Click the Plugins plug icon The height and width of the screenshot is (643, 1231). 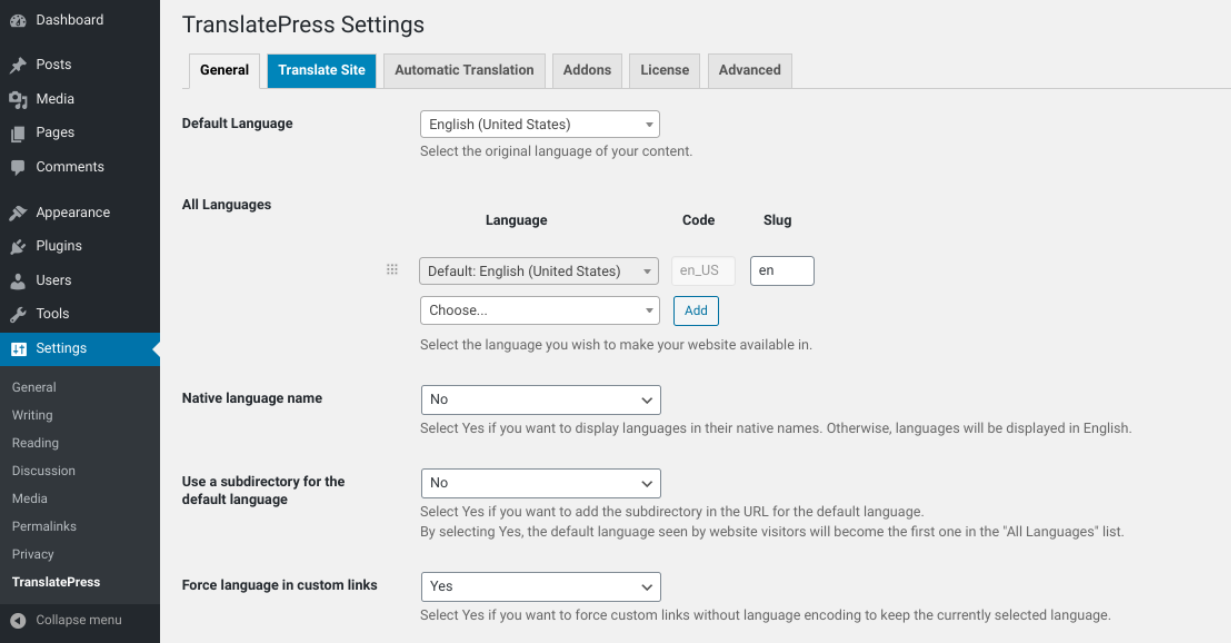click(x=18, y=246)
